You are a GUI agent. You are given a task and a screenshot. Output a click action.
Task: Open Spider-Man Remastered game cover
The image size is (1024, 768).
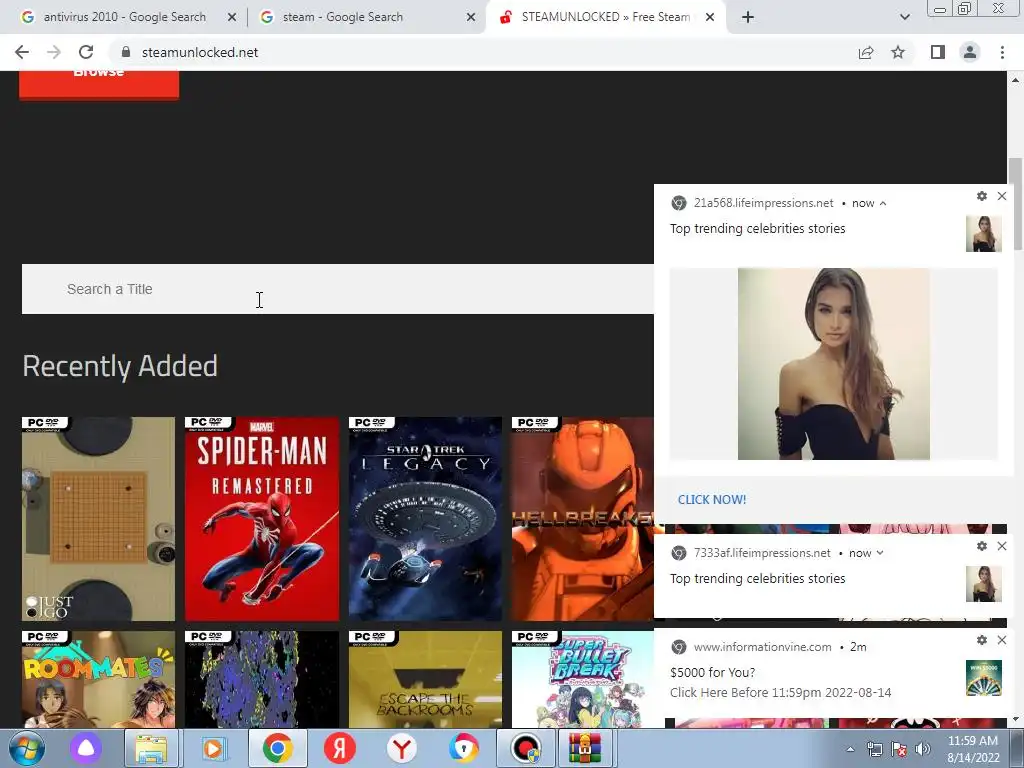[x=262, y=519]
